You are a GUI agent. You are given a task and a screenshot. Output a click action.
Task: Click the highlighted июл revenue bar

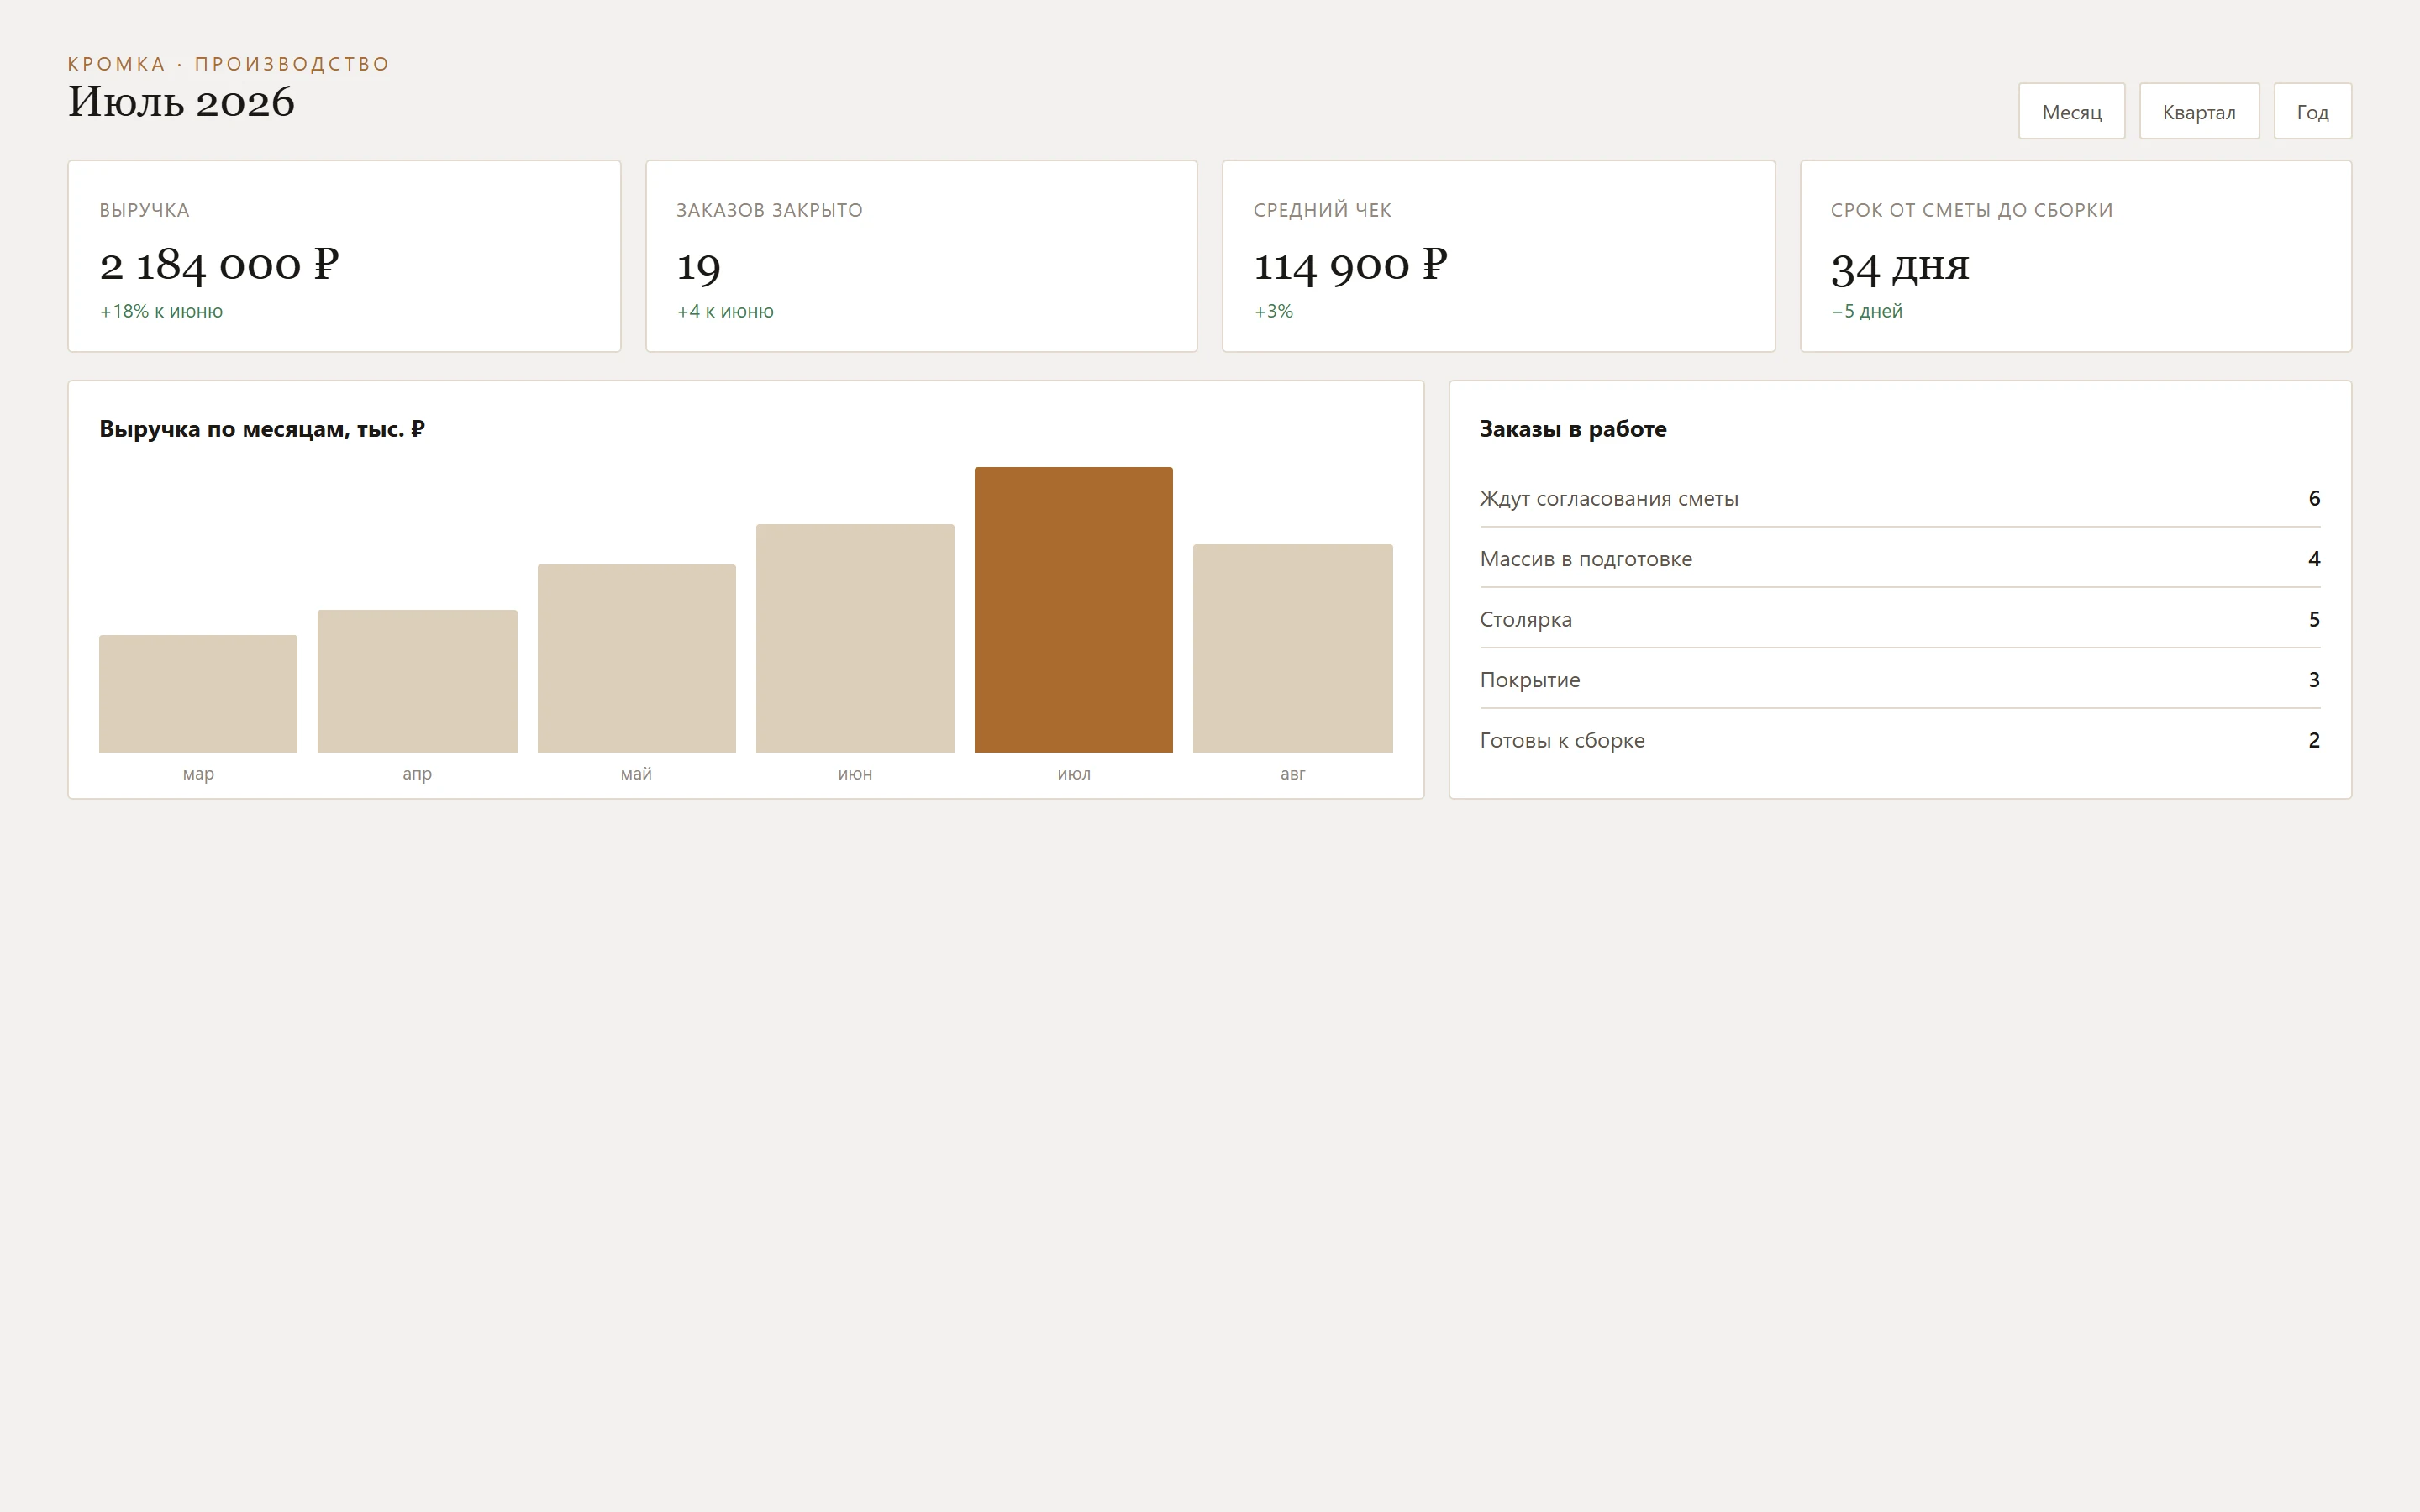1073,610
